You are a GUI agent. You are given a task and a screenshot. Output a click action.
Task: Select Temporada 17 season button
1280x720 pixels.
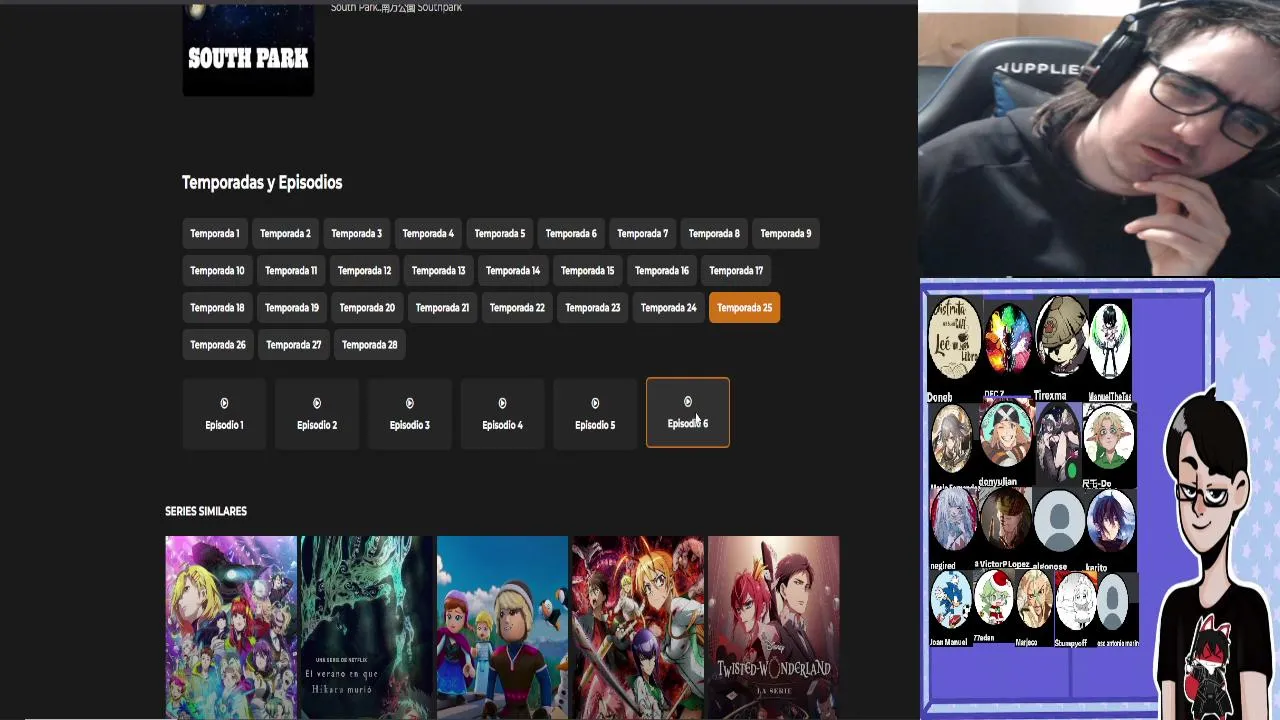(736, 271)
